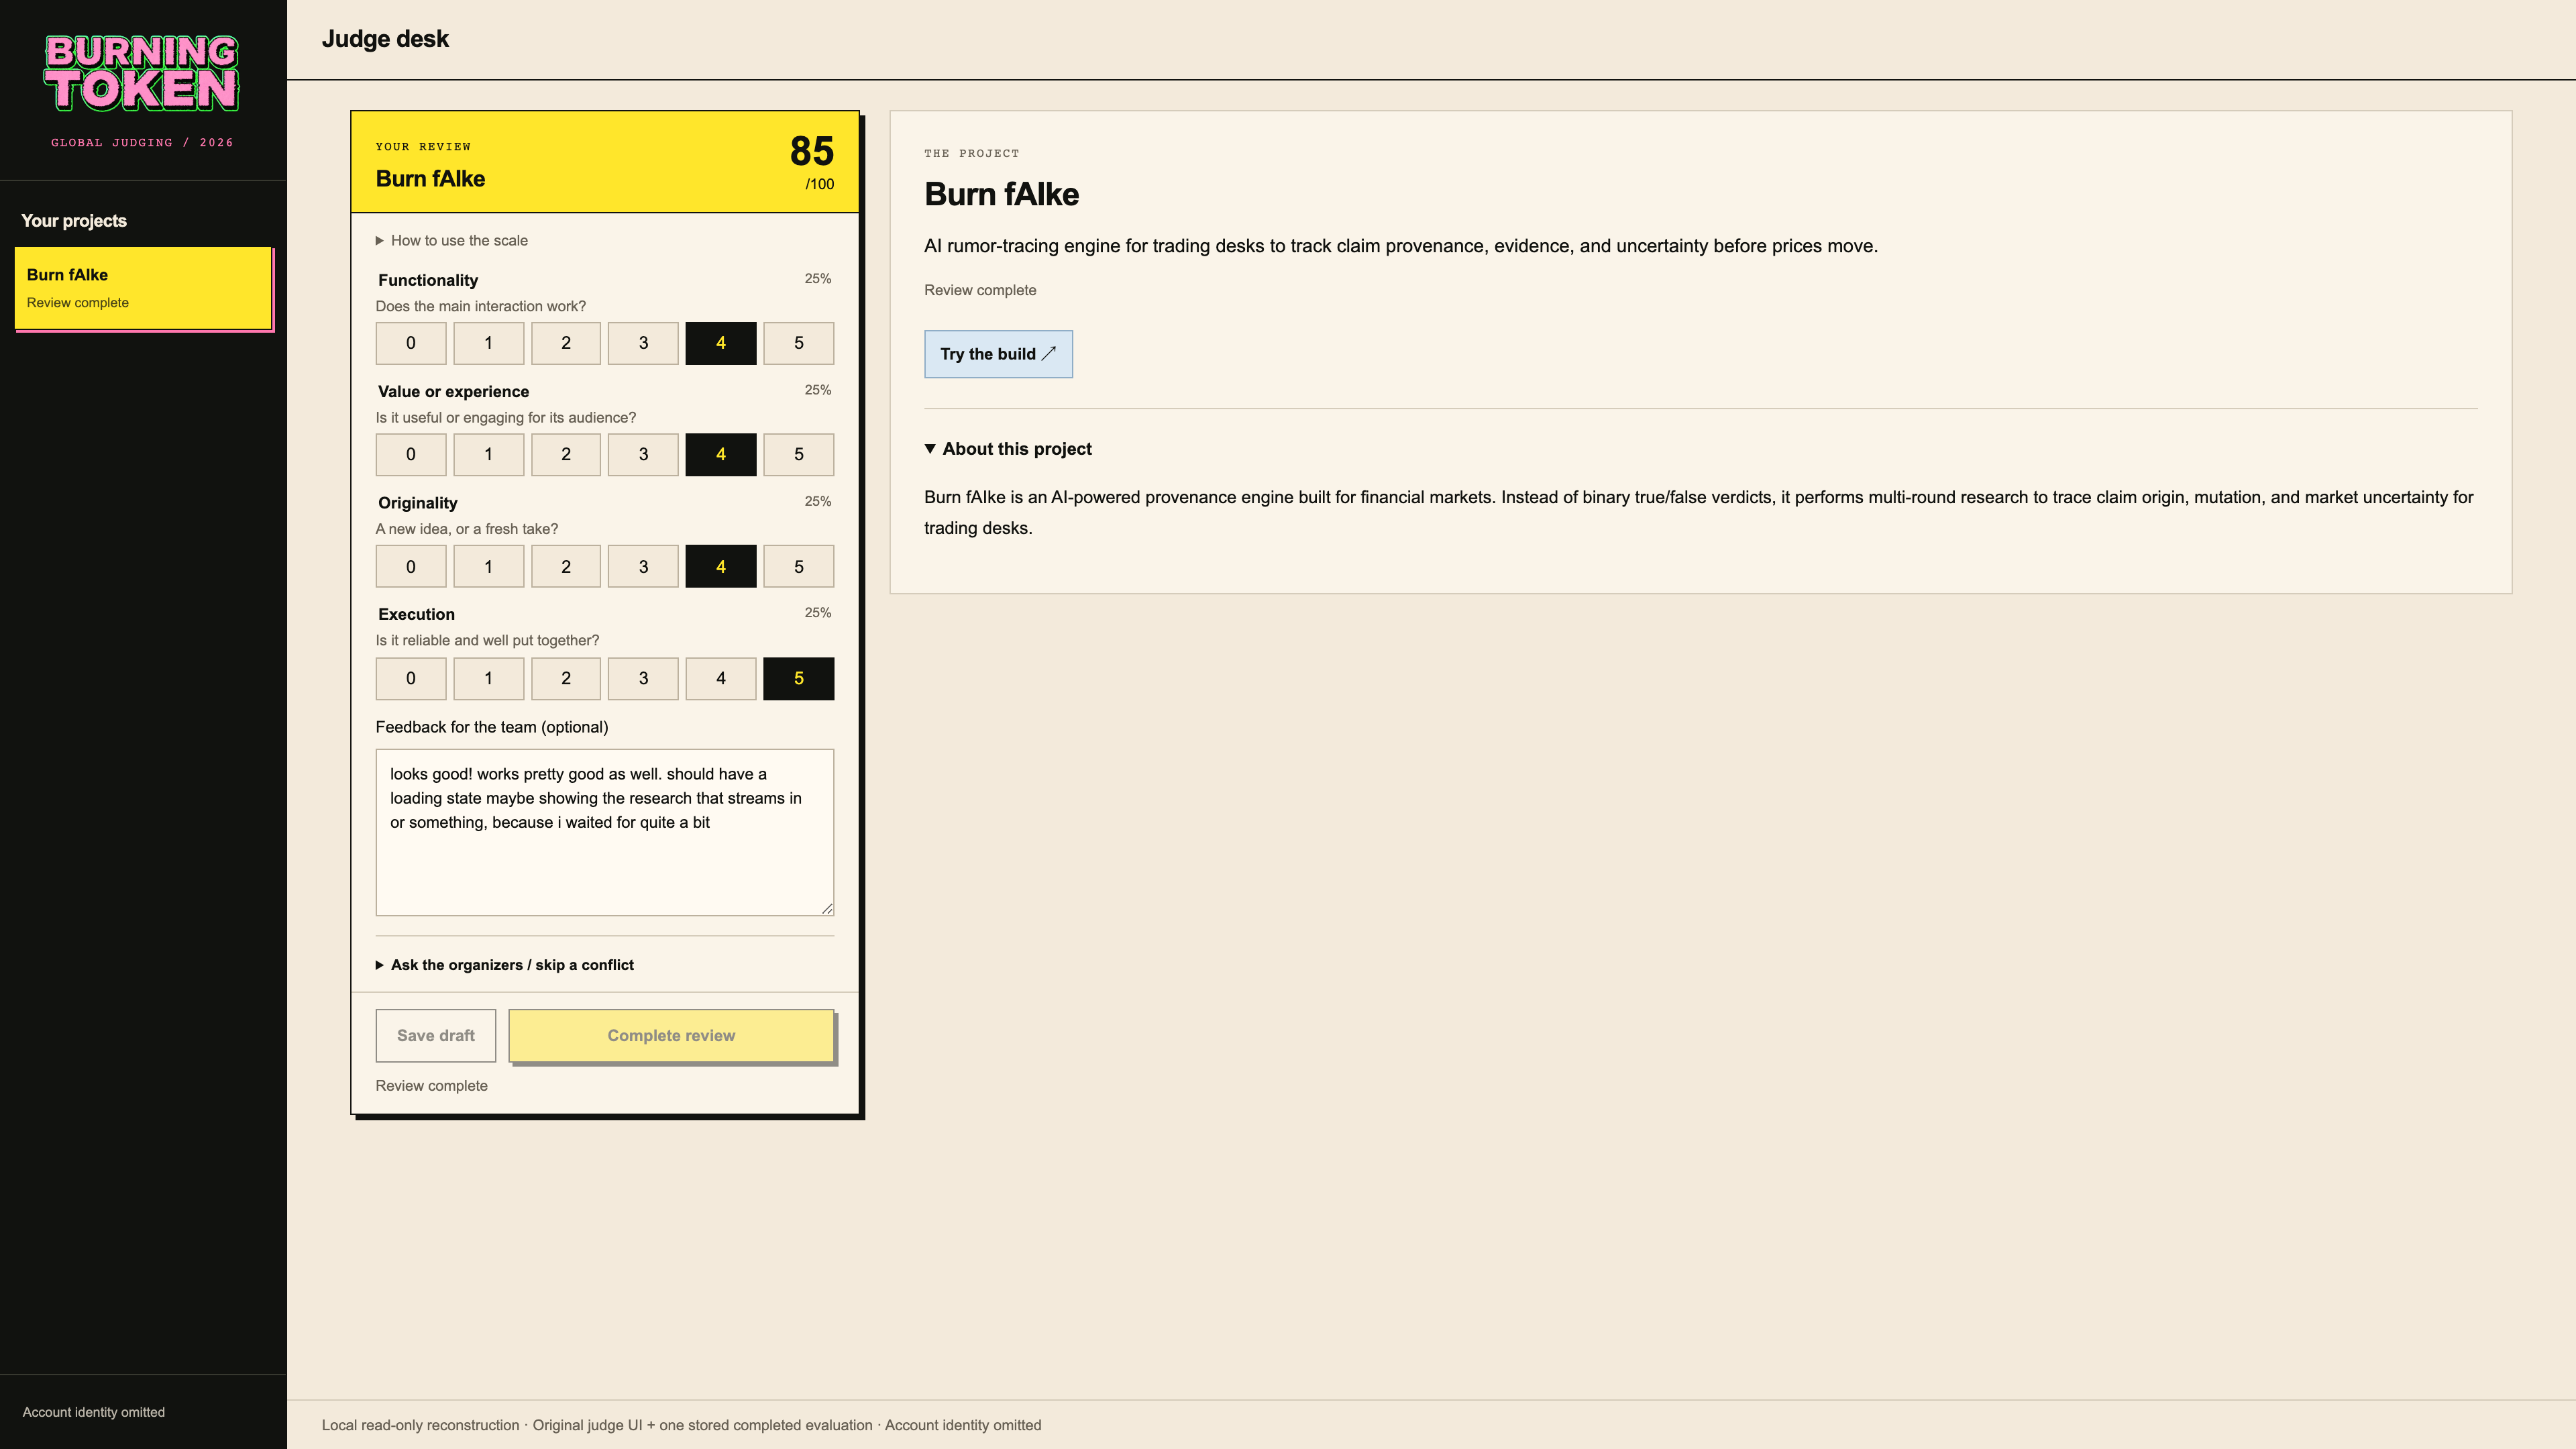2576x1449 pixels.
Task: Click the Originality criterion title
Action: 417,503
